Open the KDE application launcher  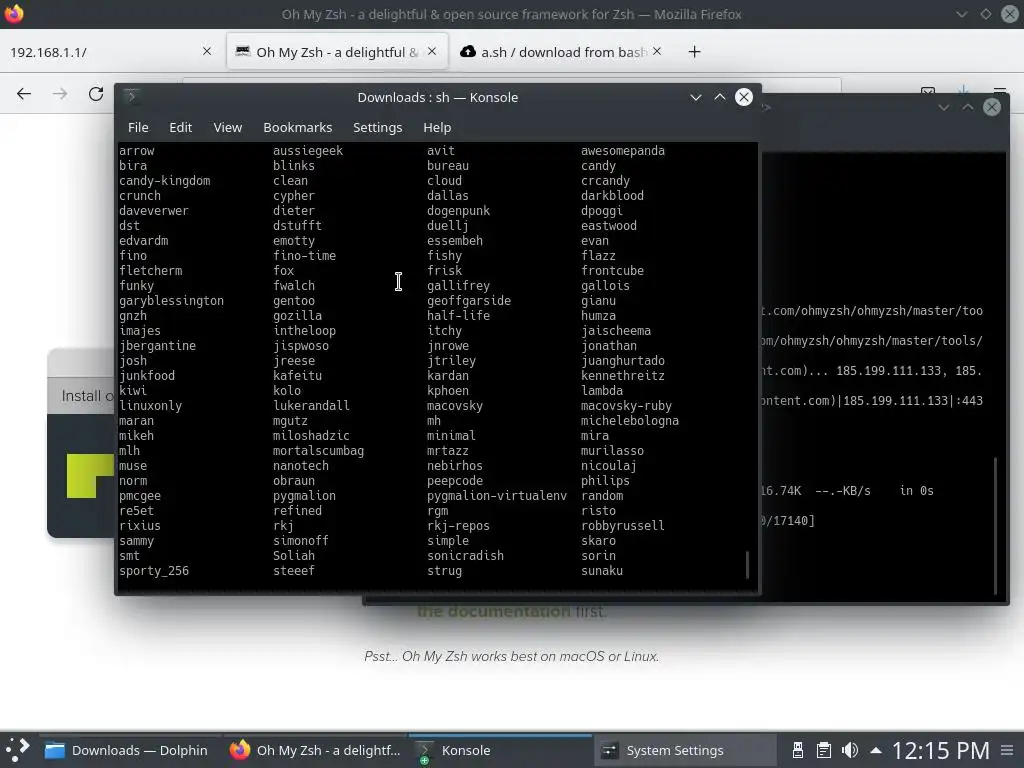[18, 750]
